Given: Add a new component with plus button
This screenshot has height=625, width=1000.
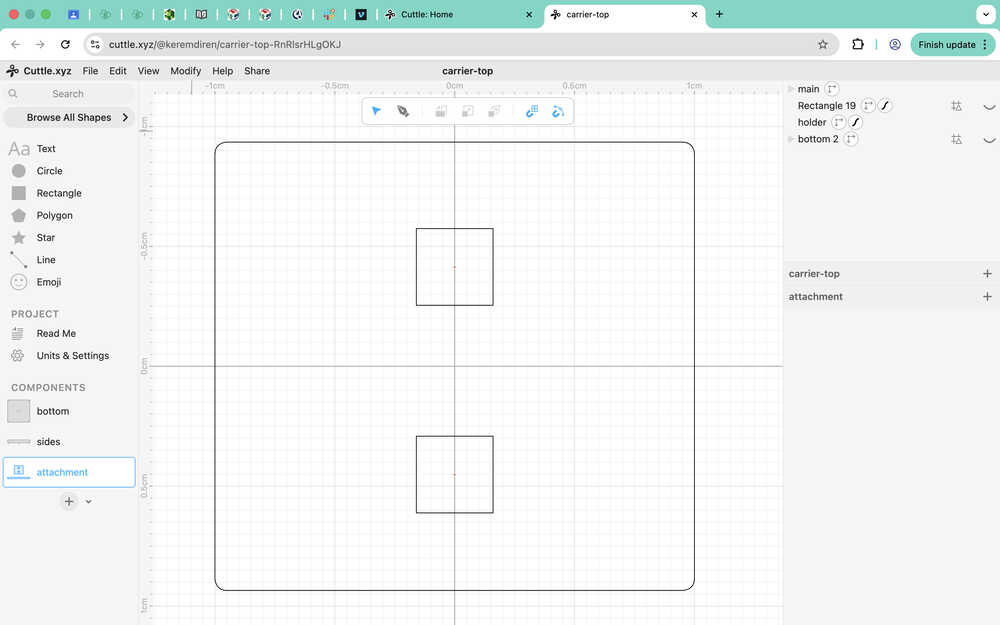Looking at the screenshot, I should coord(69,501).
